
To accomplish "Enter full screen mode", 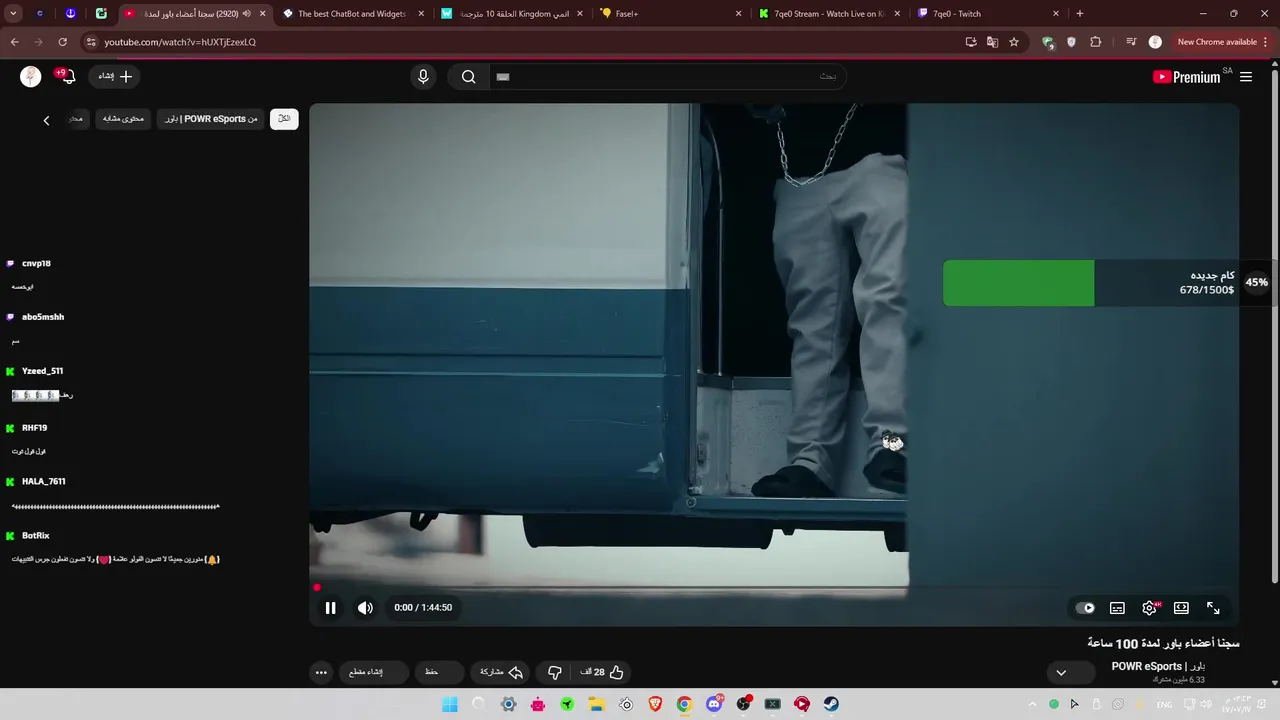I will click(1213, 608).
